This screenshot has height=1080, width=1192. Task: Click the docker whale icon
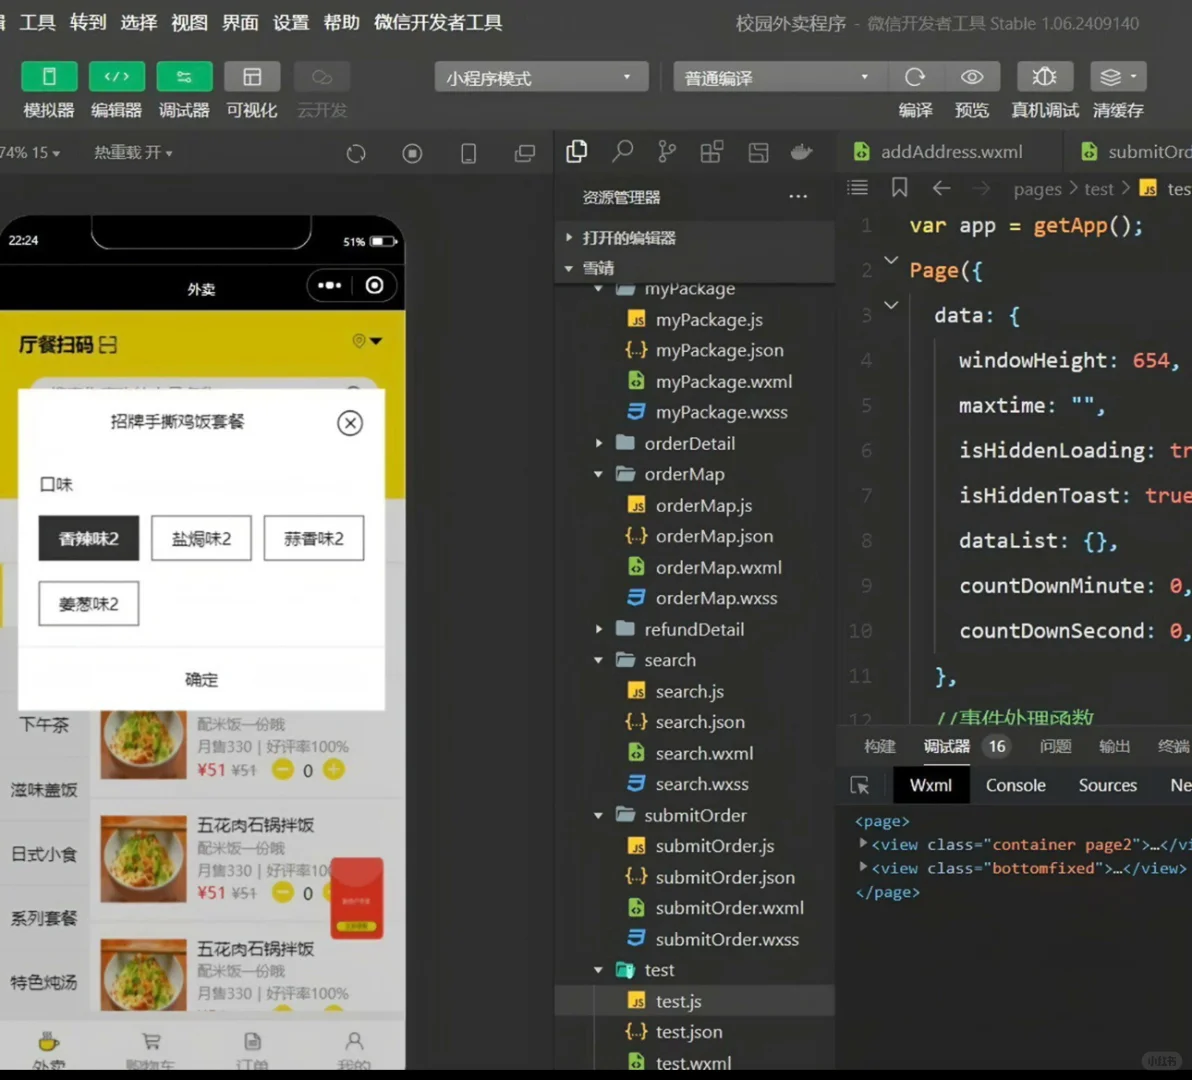801,152
